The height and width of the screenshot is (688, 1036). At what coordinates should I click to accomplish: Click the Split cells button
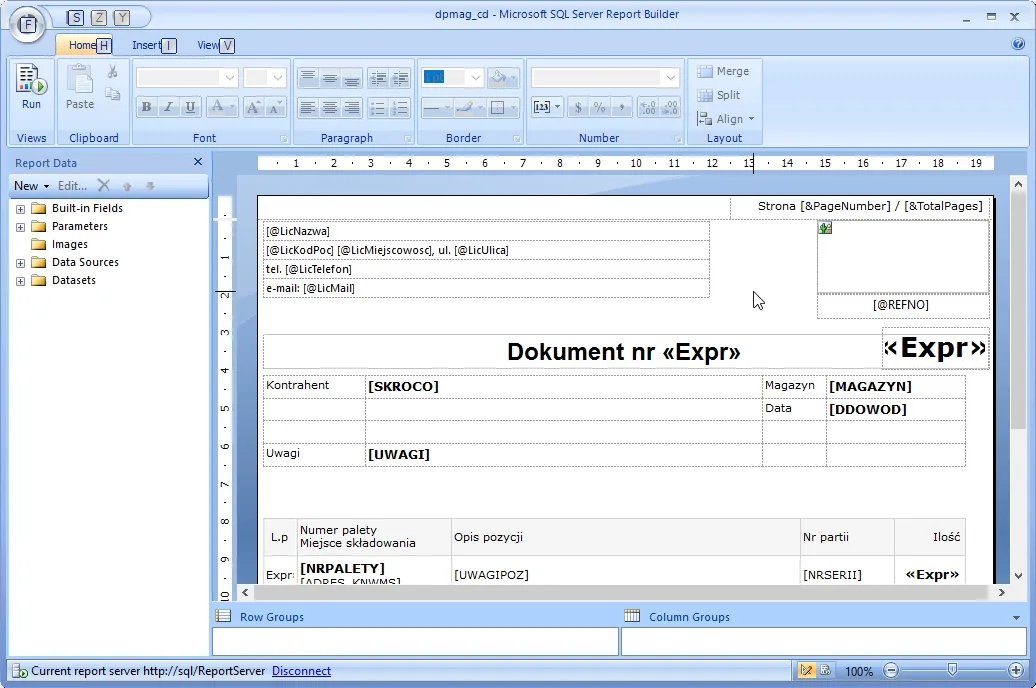click(x=719, y=95)
